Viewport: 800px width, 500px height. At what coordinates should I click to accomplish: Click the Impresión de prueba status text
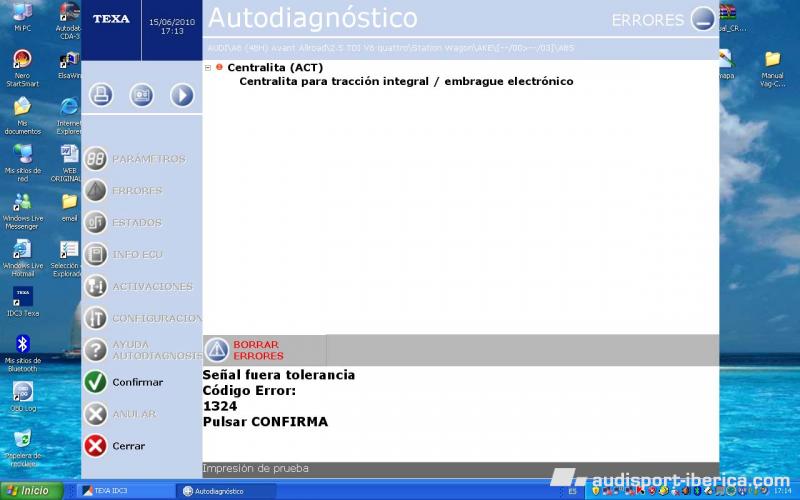pos(256,468)
